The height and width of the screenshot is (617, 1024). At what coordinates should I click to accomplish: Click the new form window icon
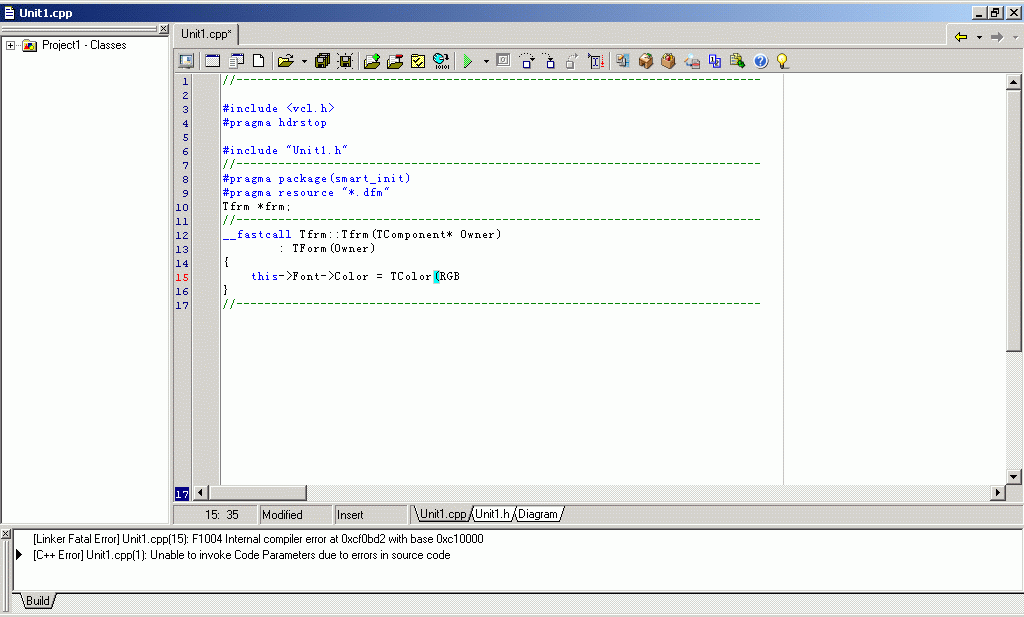212,61
